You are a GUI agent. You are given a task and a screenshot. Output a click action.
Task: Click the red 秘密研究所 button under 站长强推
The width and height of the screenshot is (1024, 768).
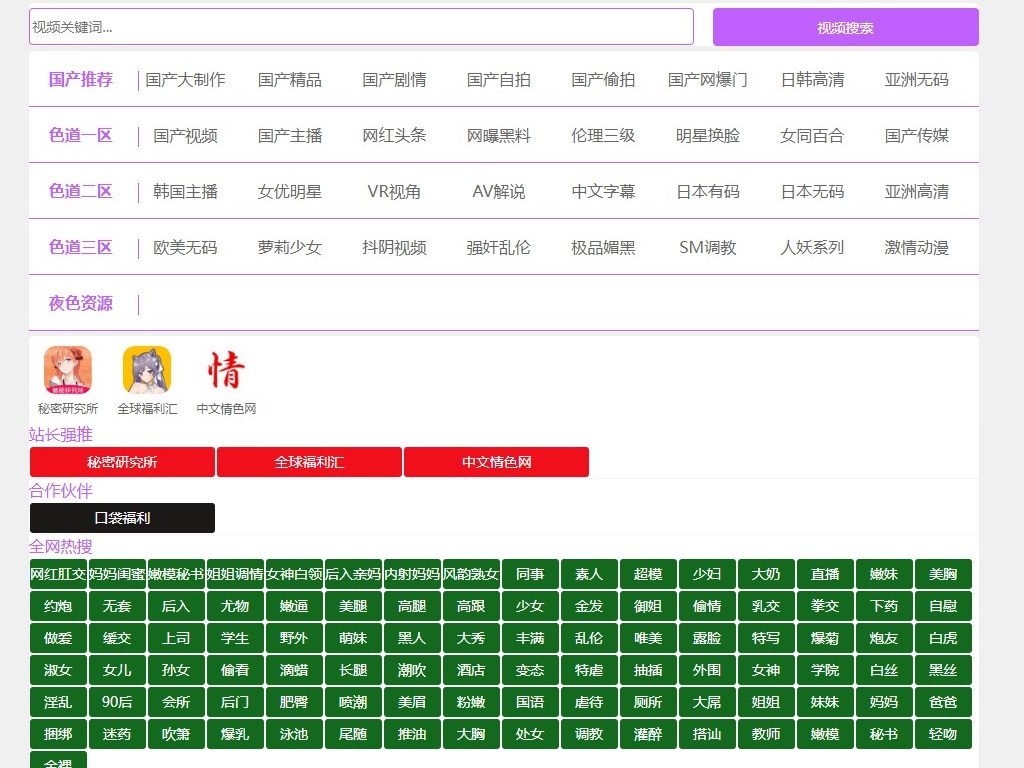click(122, 462)
